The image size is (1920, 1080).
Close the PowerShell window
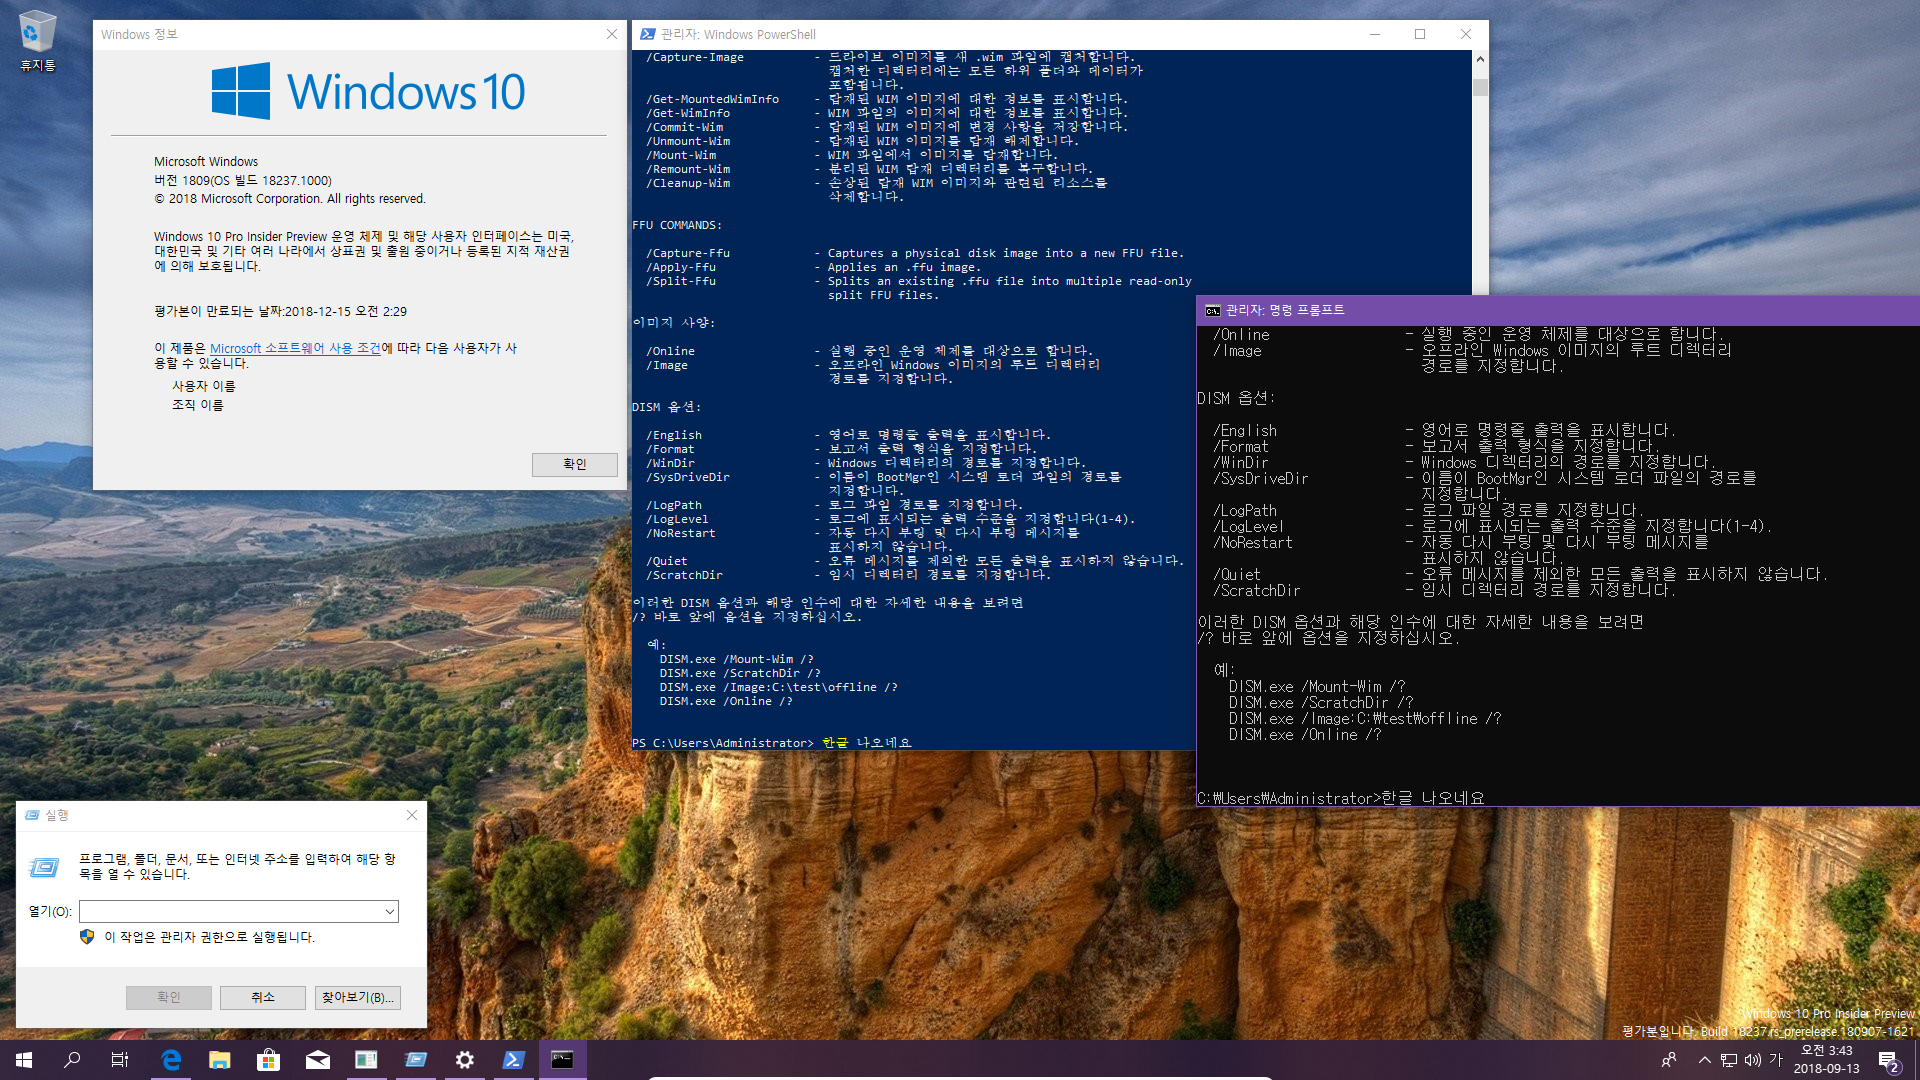coord(1466,34)
